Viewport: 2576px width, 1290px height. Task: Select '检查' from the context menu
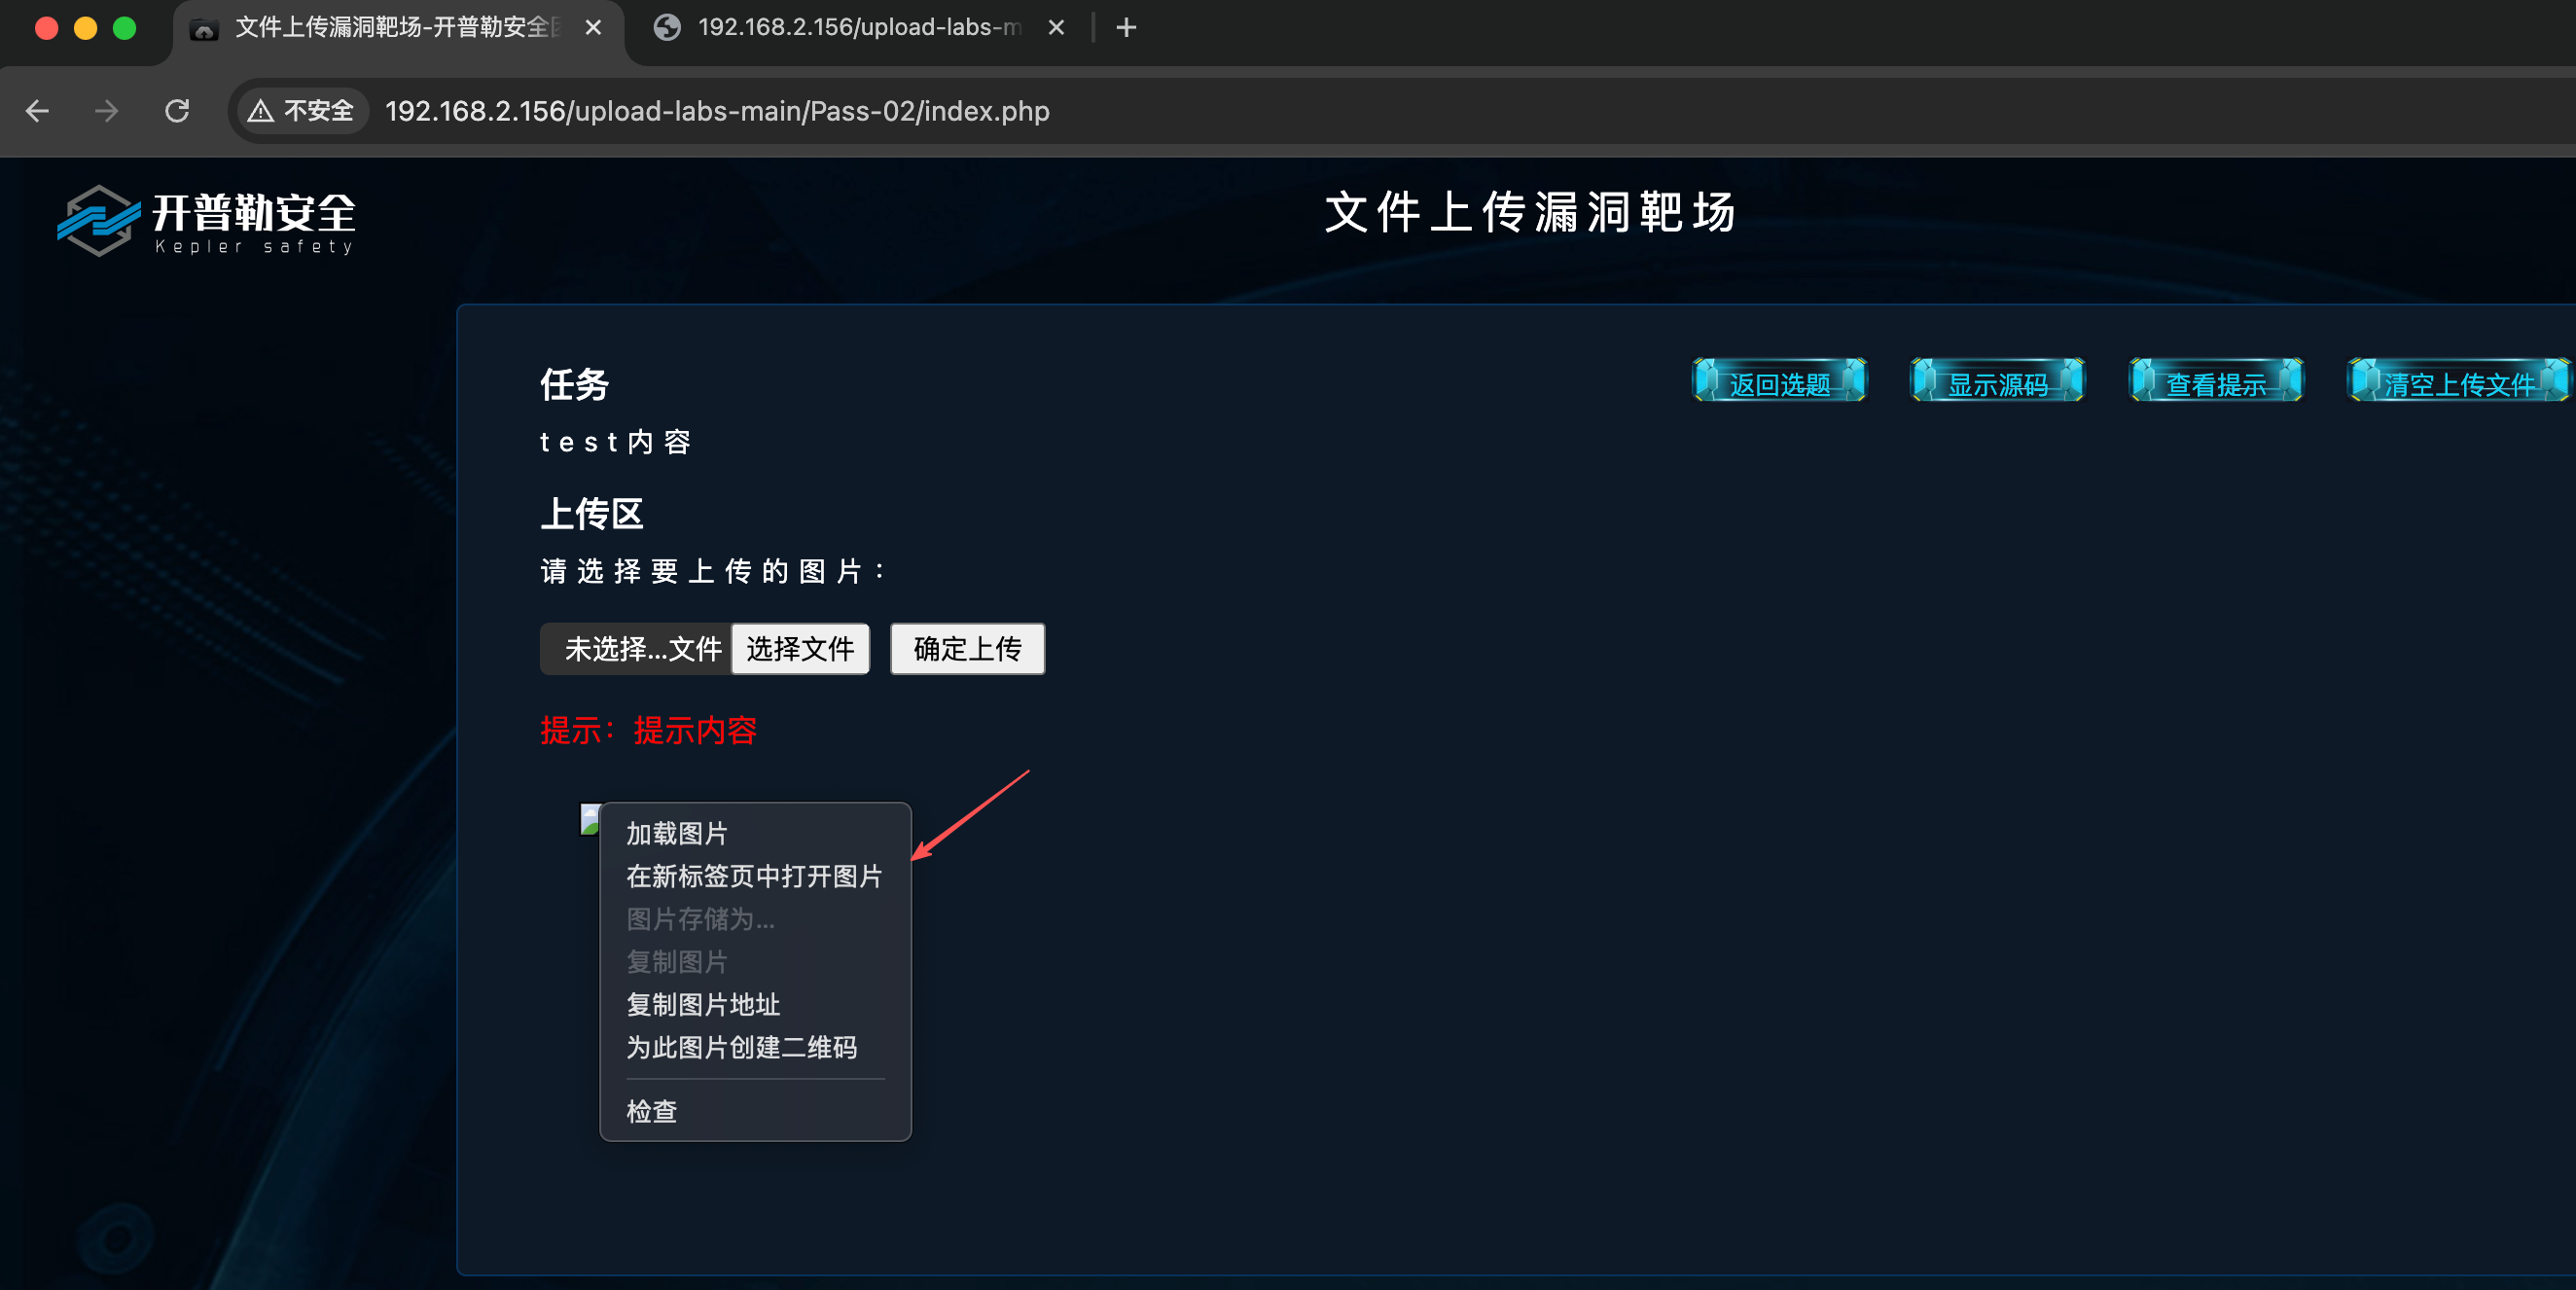[652, 1111]
